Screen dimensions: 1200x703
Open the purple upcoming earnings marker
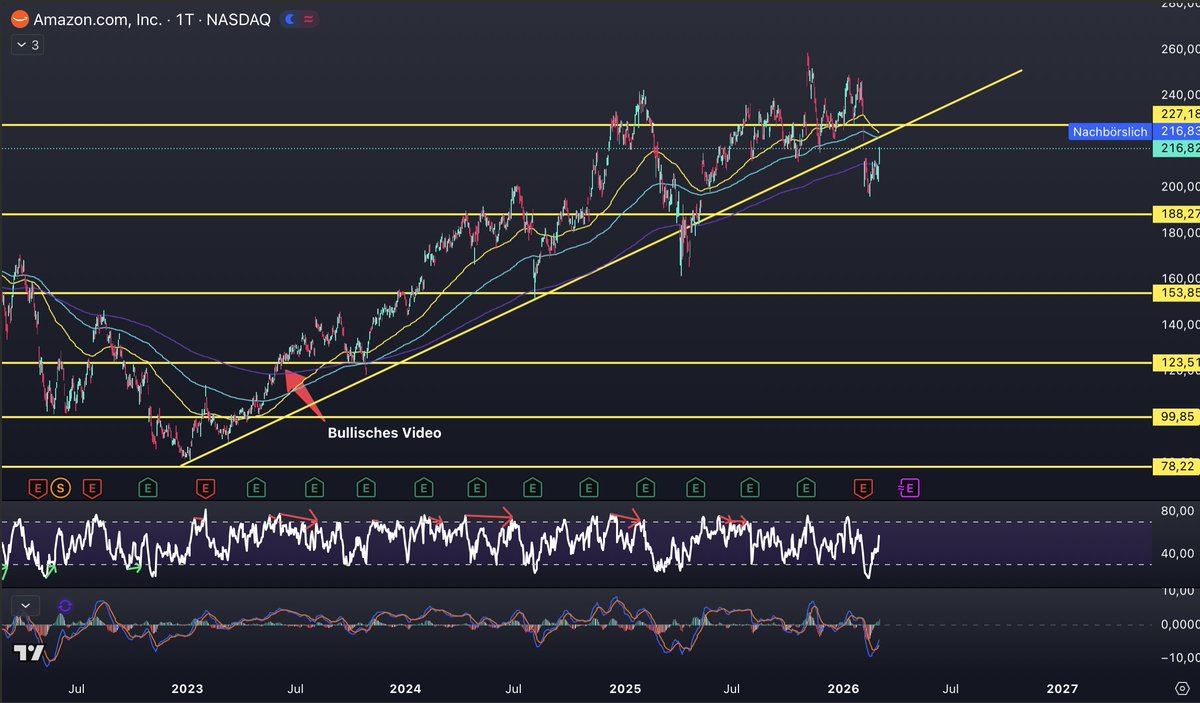pyautogui.click(x=909, y=488)
